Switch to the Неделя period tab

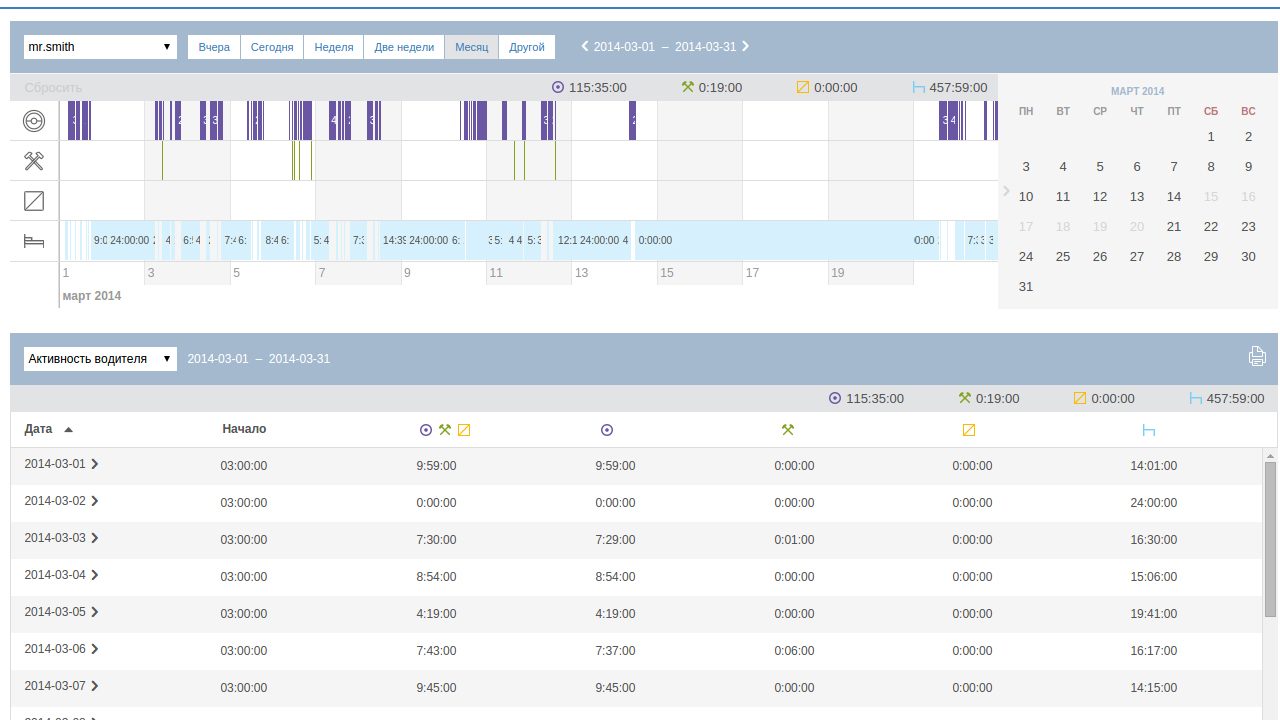pos(333,47)
